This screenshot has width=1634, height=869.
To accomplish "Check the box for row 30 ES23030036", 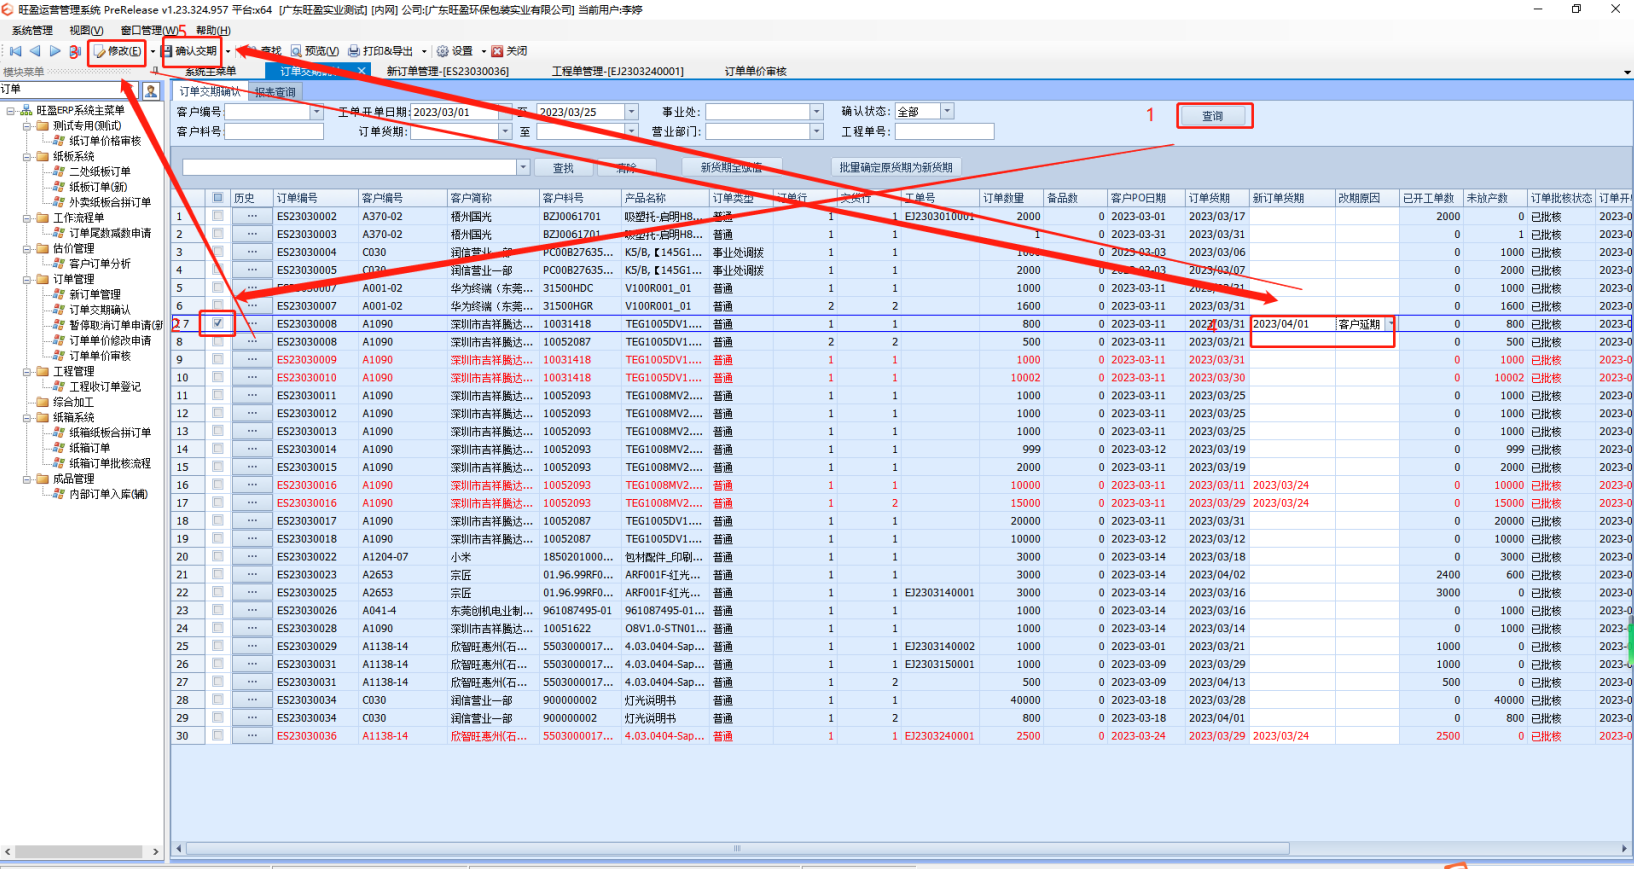I will [x=218, y=736].
